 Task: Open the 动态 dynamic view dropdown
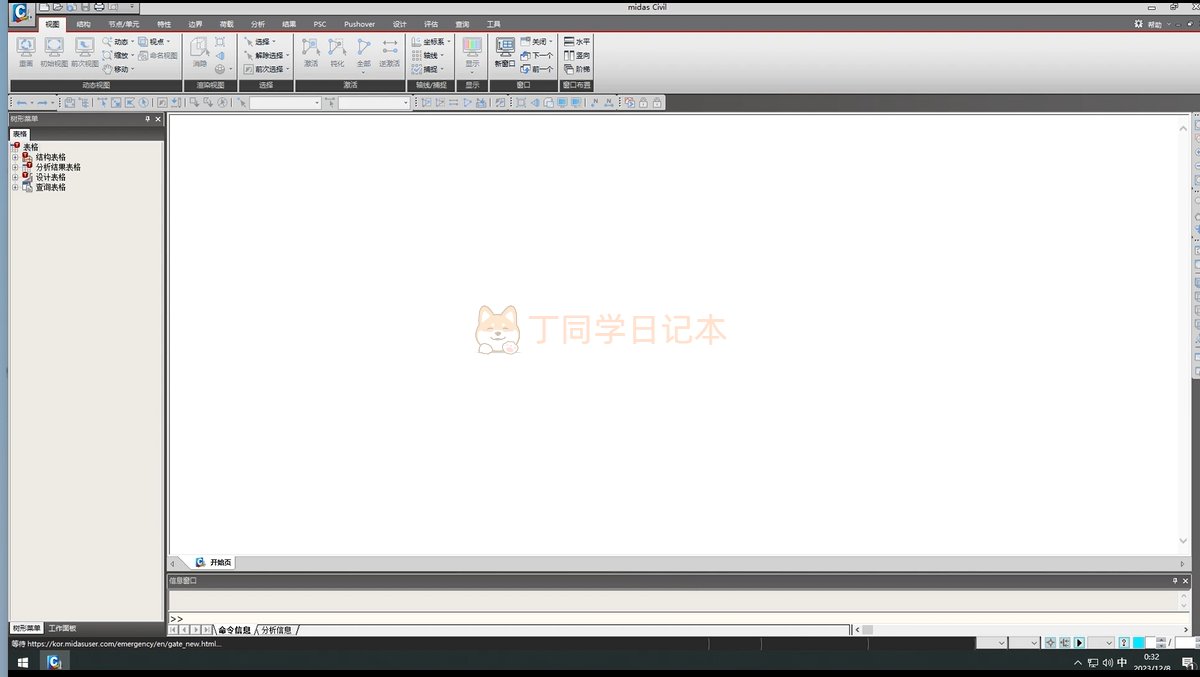pyautogui.click(x=118, y=42)
